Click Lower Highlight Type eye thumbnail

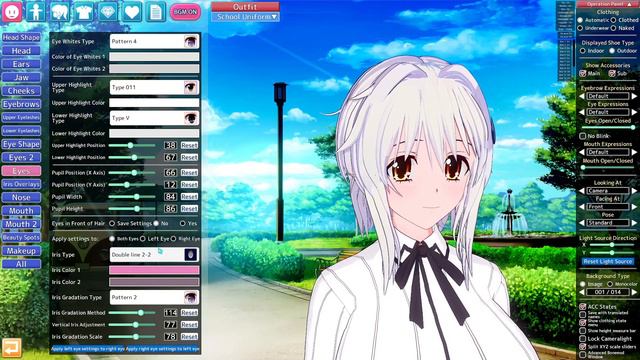coord(191,118)
